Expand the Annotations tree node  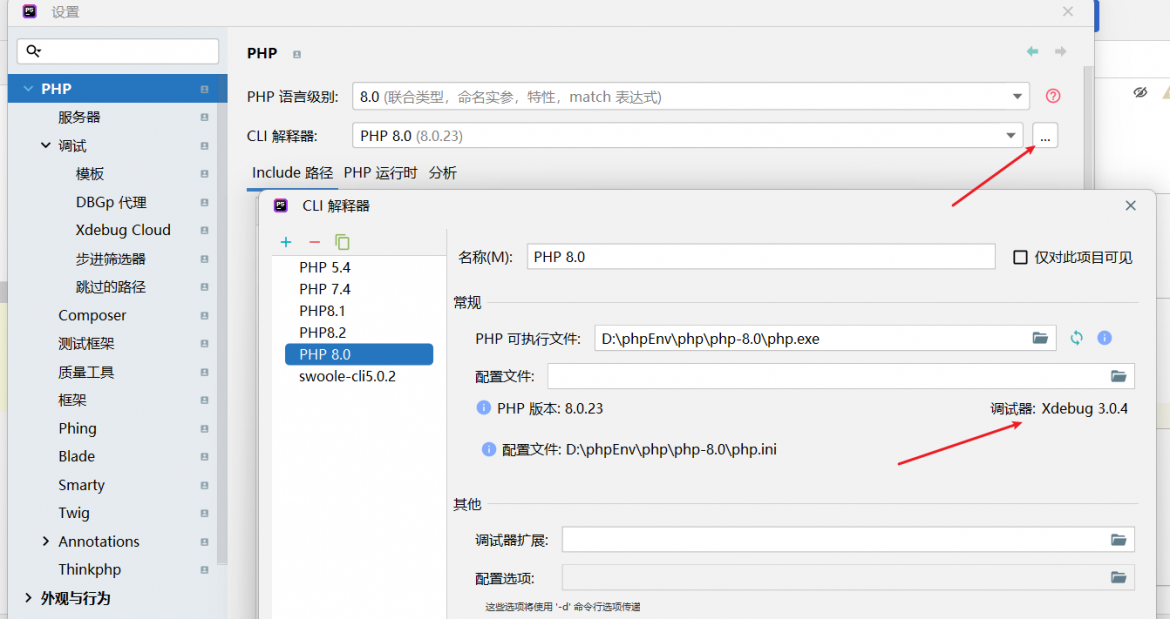46,541
